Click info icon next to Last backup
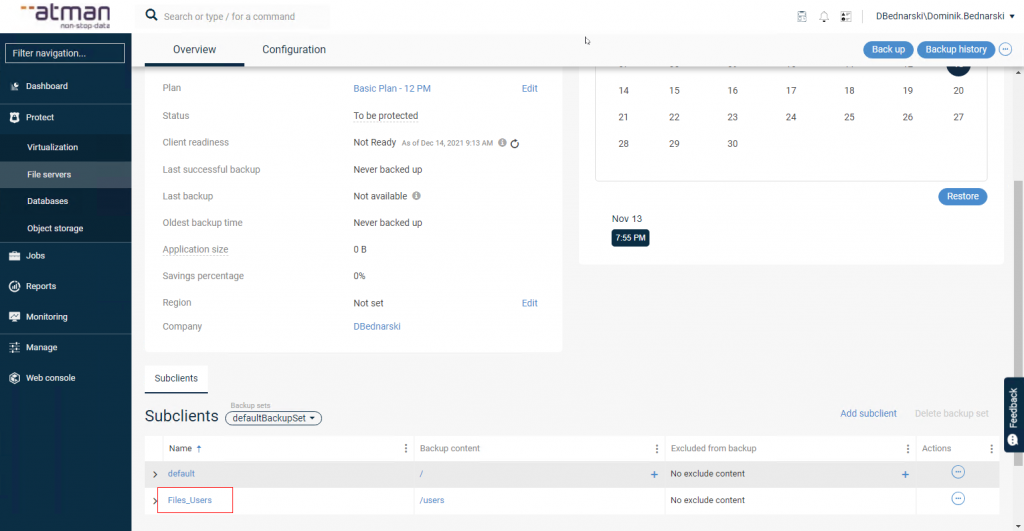 (416, 196)
